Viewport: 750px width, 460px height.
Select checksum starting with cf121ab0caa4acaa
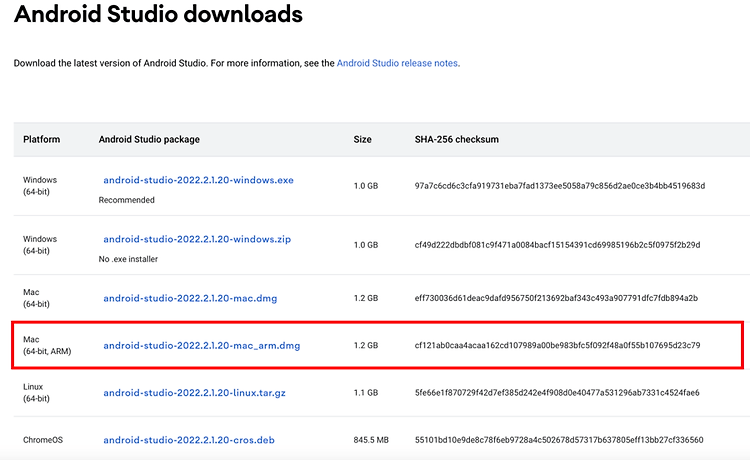tap(557, 345)
